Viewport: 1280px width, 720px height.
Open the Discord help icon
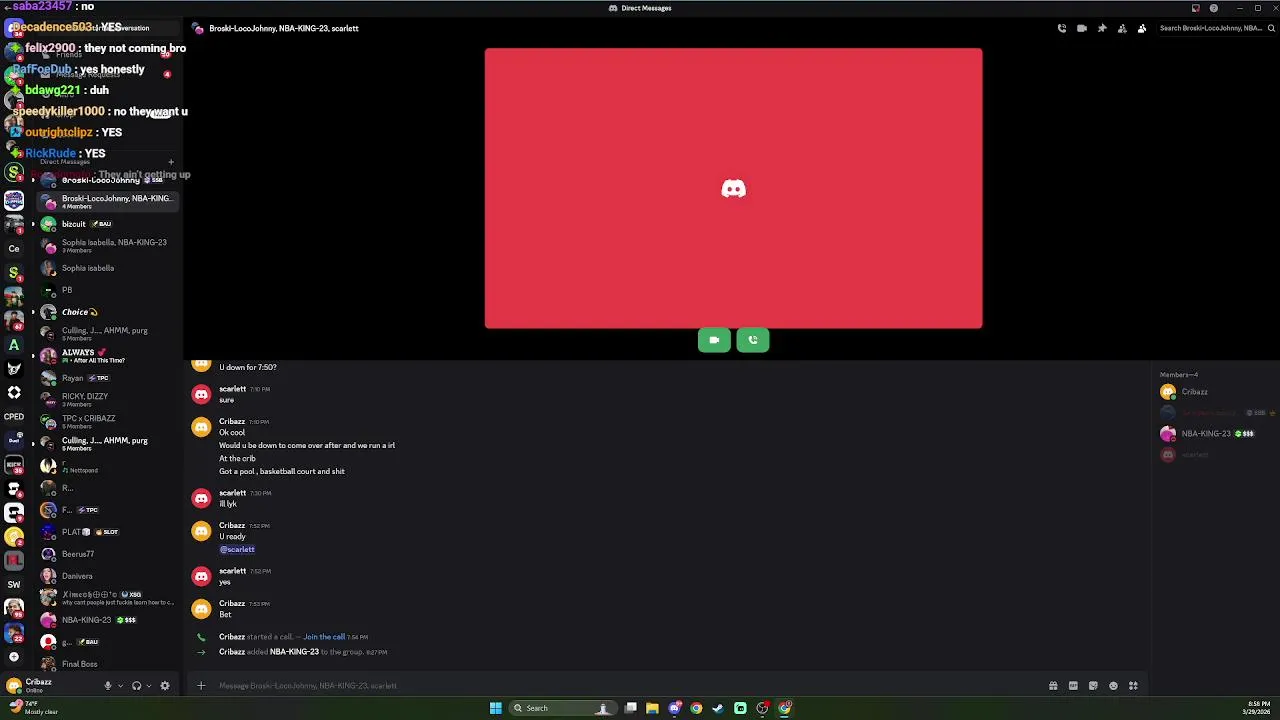[1214, 8]
